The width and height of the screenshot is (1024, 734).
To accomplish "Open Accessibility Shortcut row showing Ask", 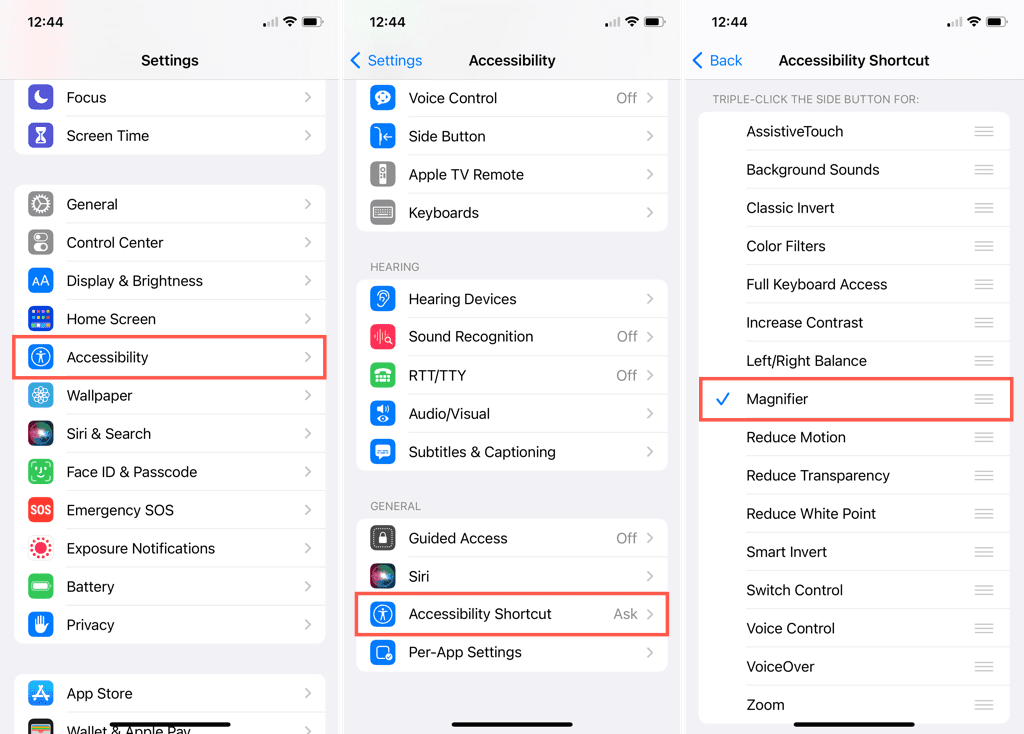I will (512, 614).
